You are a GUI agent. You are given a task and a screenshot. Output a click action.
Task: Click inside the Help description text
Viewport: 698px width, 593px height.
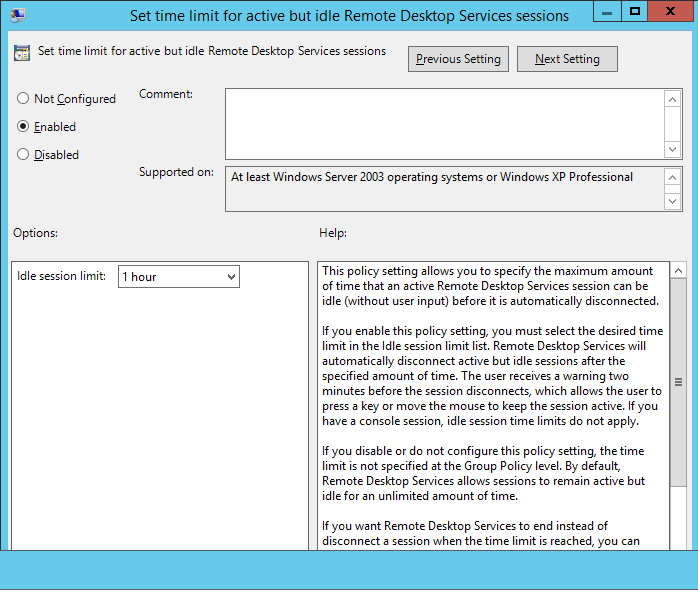[492, 400]
